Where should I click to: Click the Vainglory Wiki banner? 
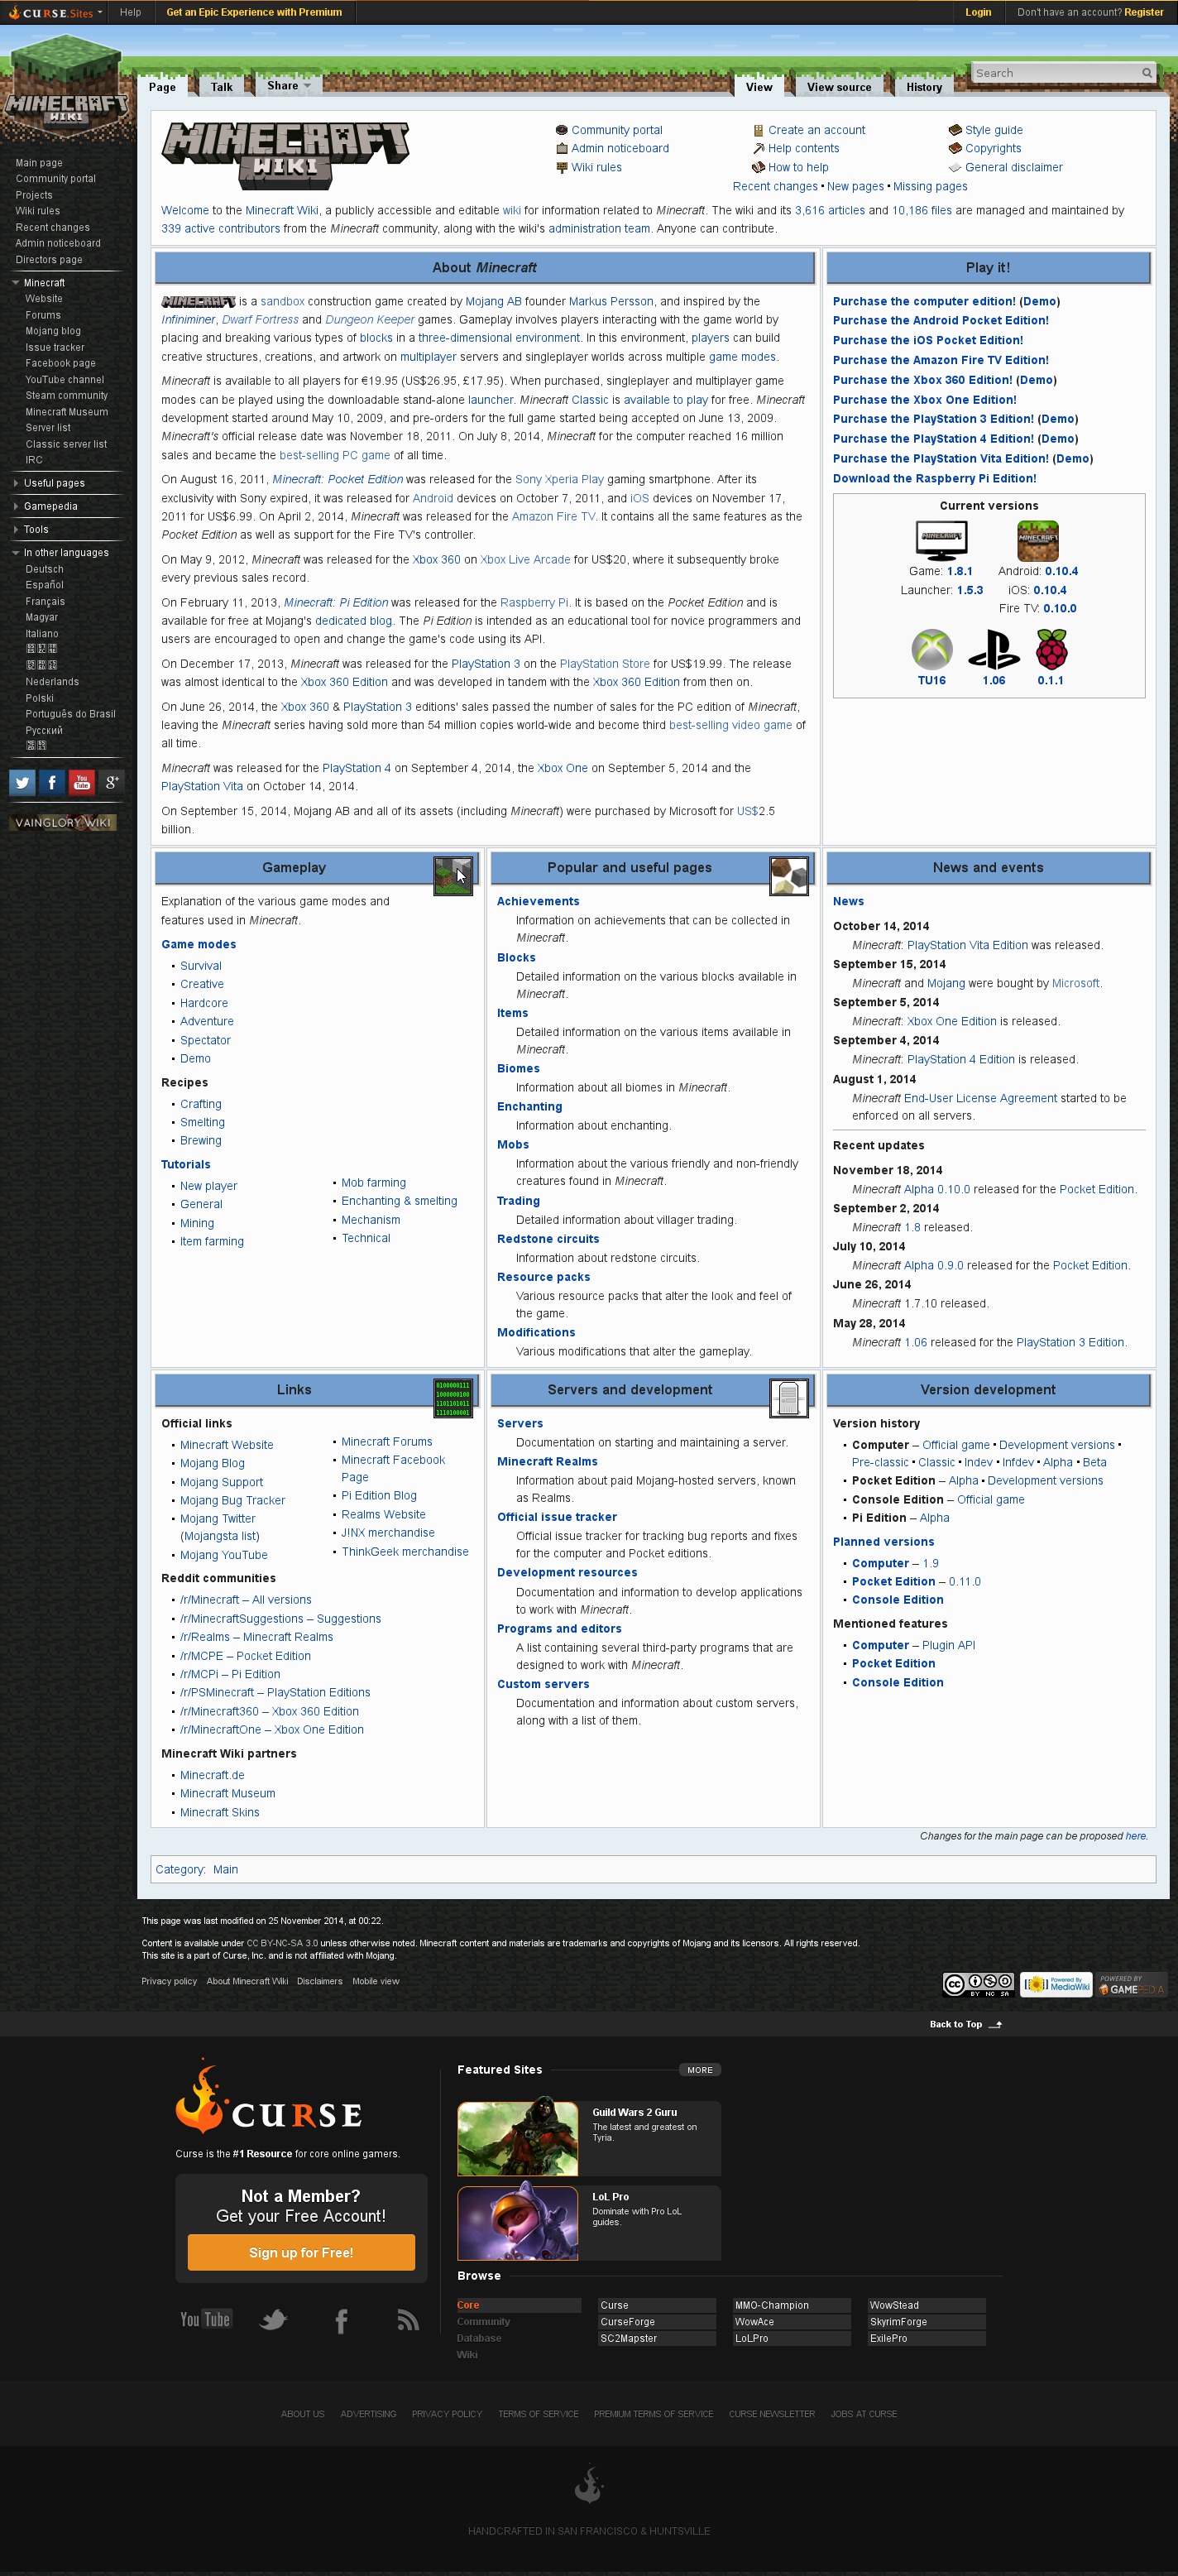pyautogui.click(x=64, y=822)
